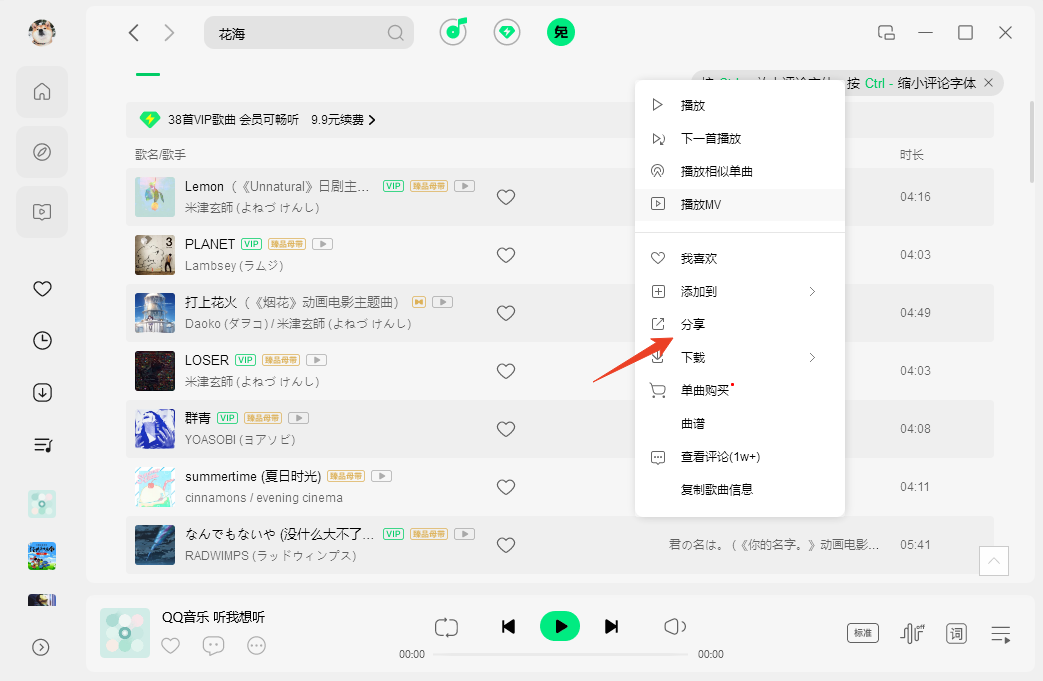The height and width of the screenshot is (681, 1043).
Task: Like the song 打上花火
Action: point(506,313)
